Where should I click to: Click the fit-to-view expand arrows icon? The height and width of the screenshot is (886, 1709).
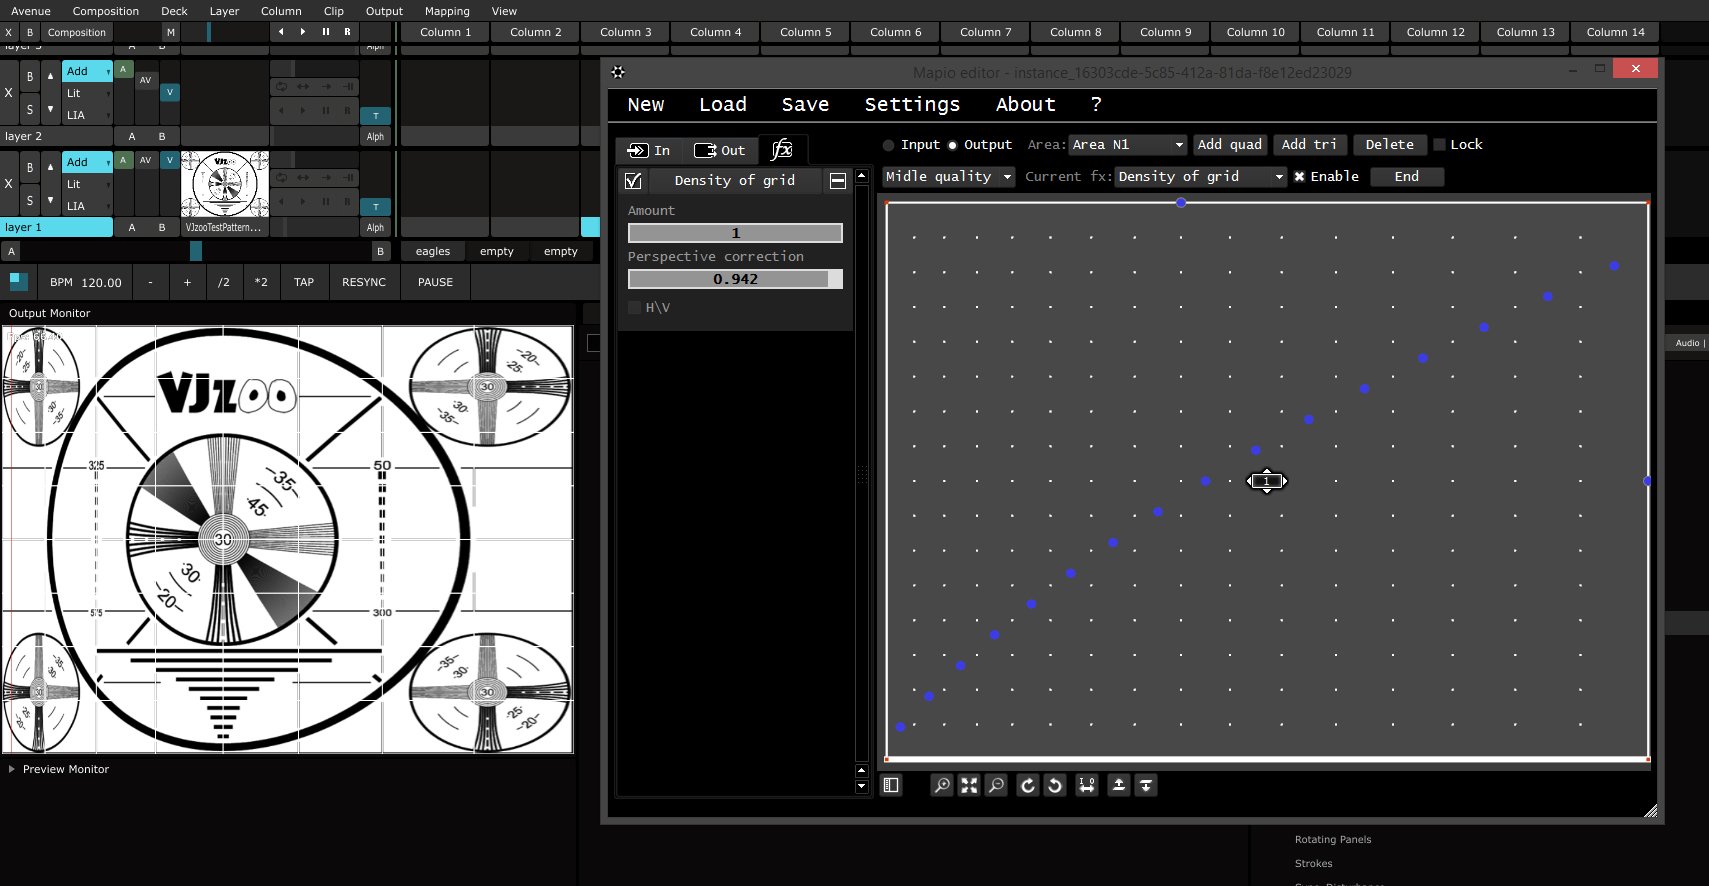[969, 786]
